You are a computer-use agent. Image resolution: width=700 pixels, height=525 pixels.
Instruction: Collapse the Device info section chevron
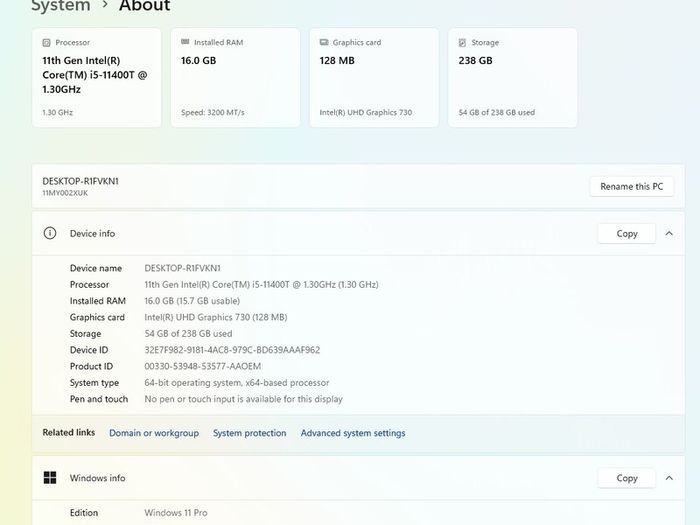tap(669, 233)
